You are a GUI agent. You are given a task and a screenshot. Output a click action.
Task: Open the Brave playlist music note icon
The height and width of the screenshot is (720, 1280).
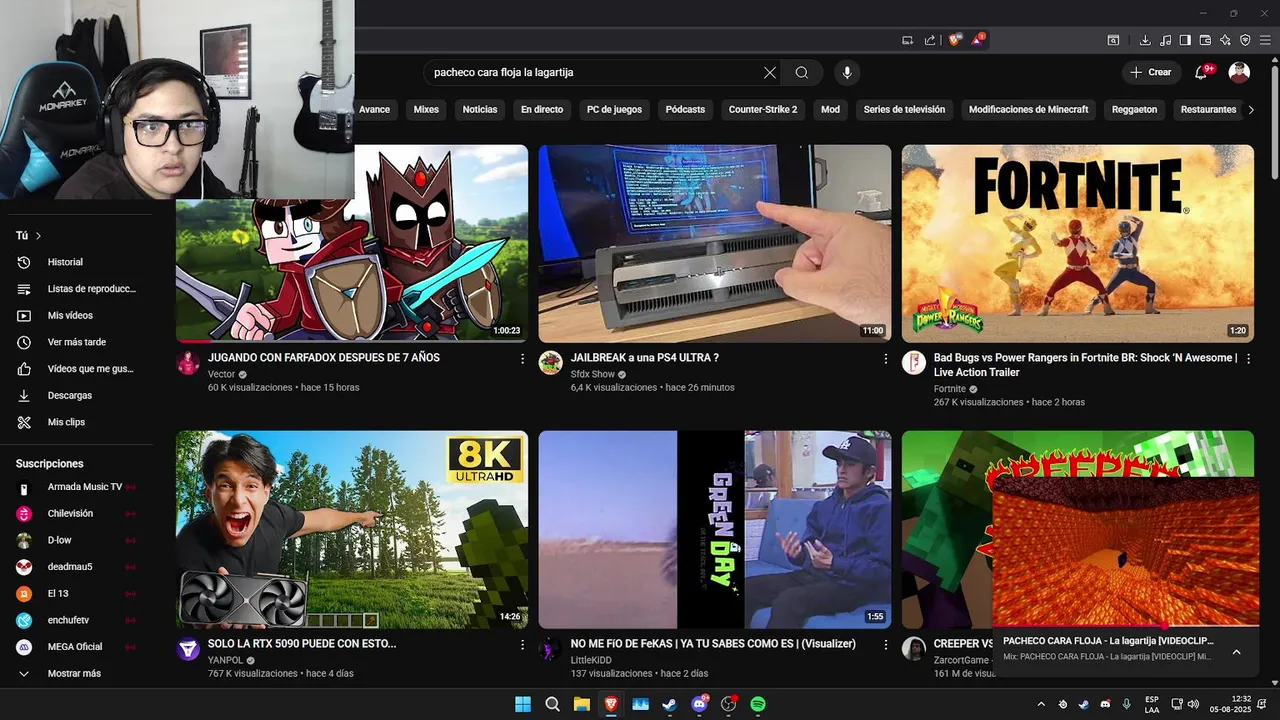(x=1165, y=40)
